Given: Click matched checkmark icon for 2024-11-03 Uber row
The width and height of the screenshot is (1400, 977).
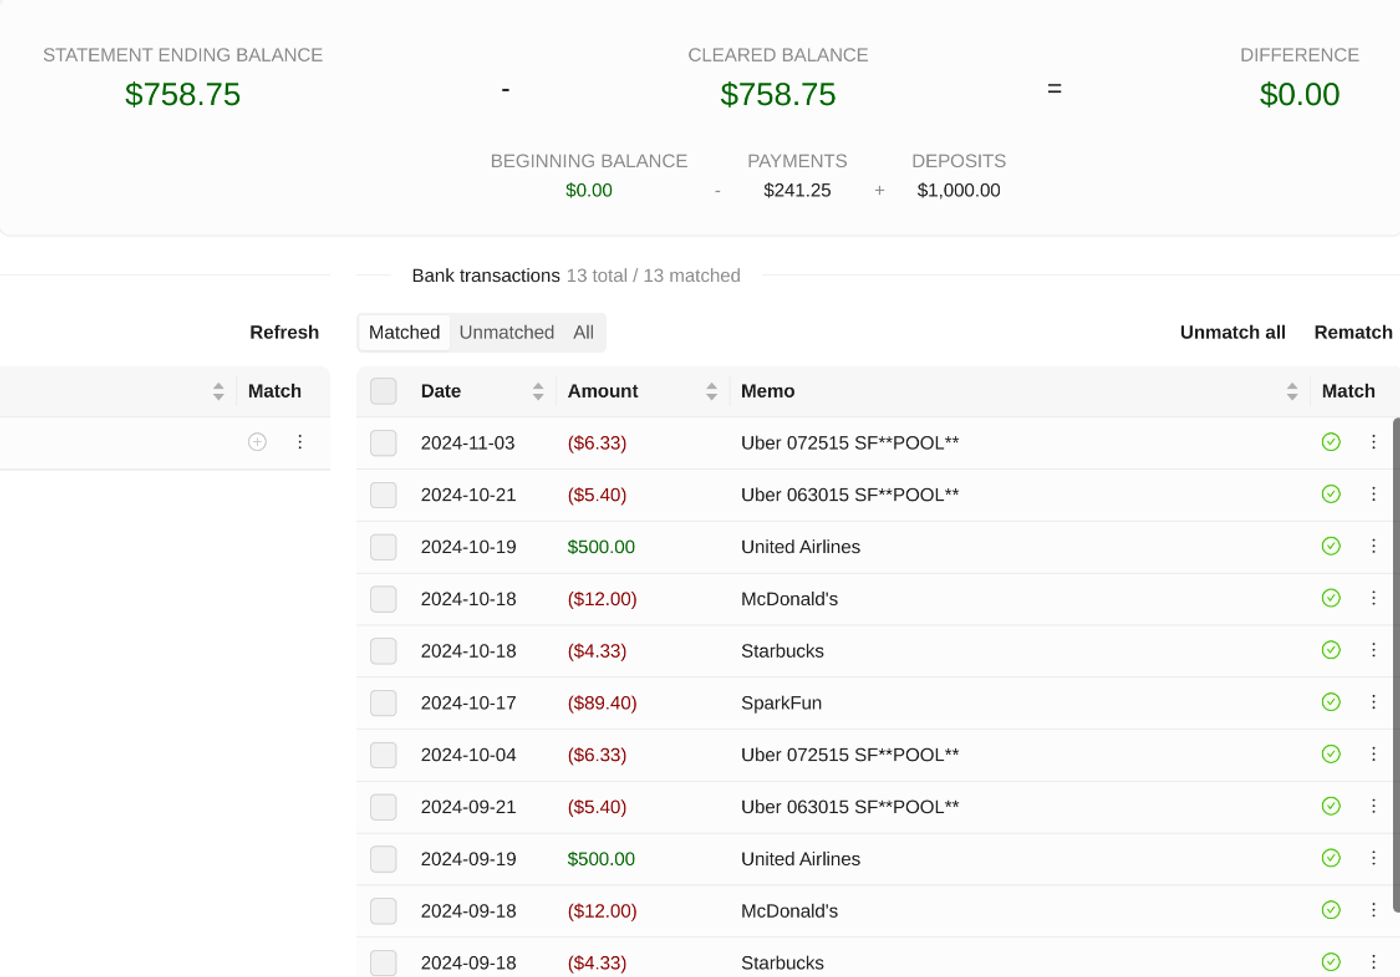Looking at the screenshot, I should pyautogui.click(x=1331, y=442).
